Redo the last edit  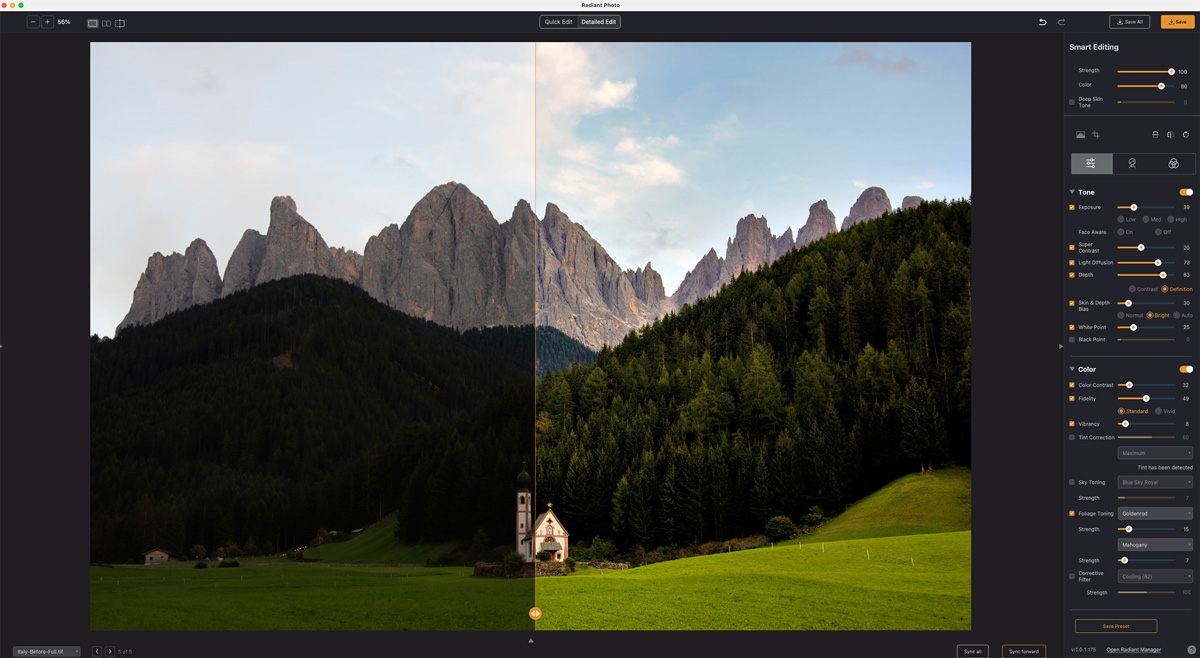pos(1061,22)
